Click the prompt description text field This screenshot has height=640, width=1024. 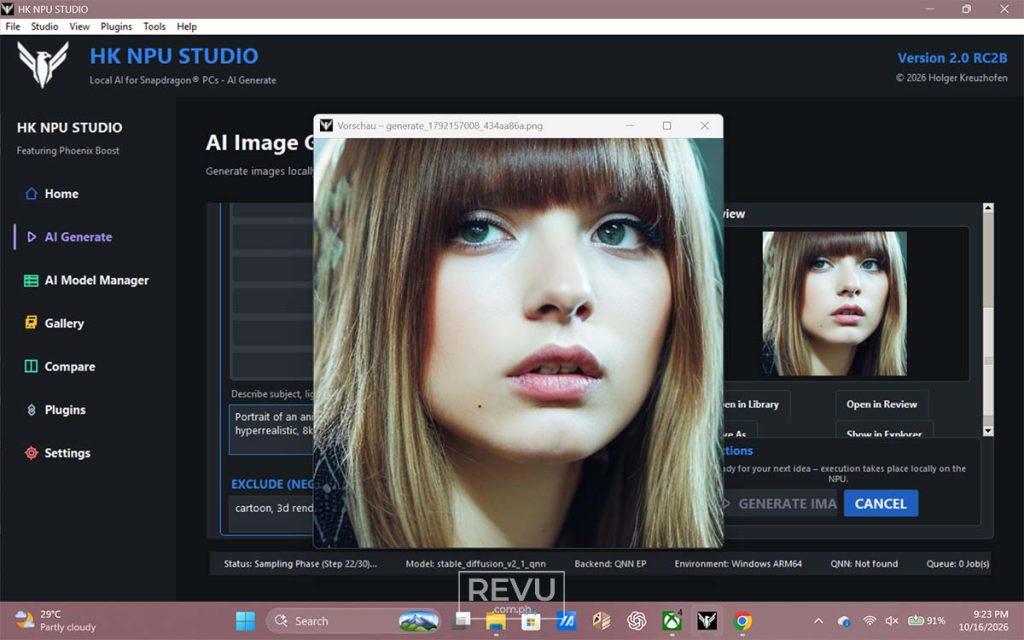tap(272, 429)
